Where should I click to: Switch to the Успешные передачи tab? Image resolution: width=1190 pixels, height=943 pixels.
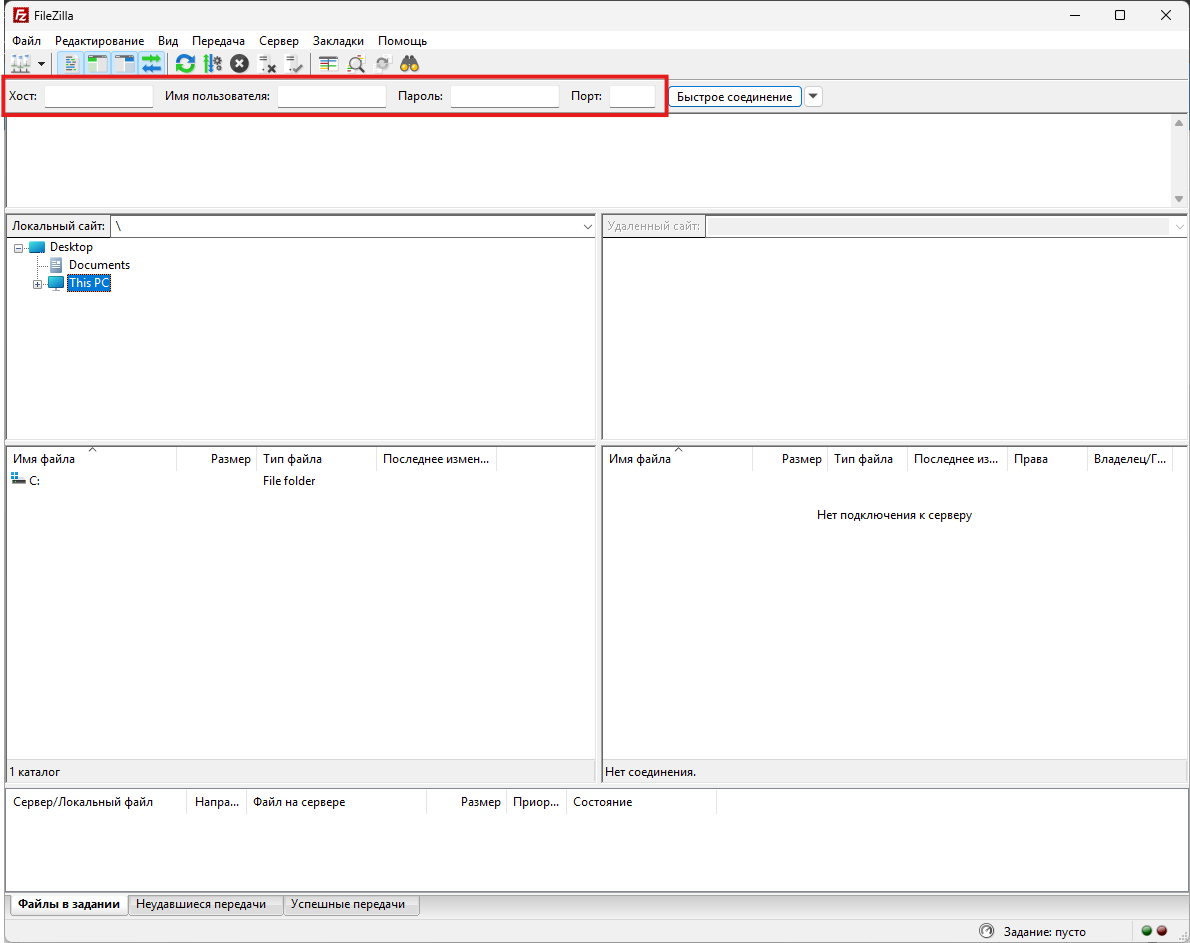(350, 904)
